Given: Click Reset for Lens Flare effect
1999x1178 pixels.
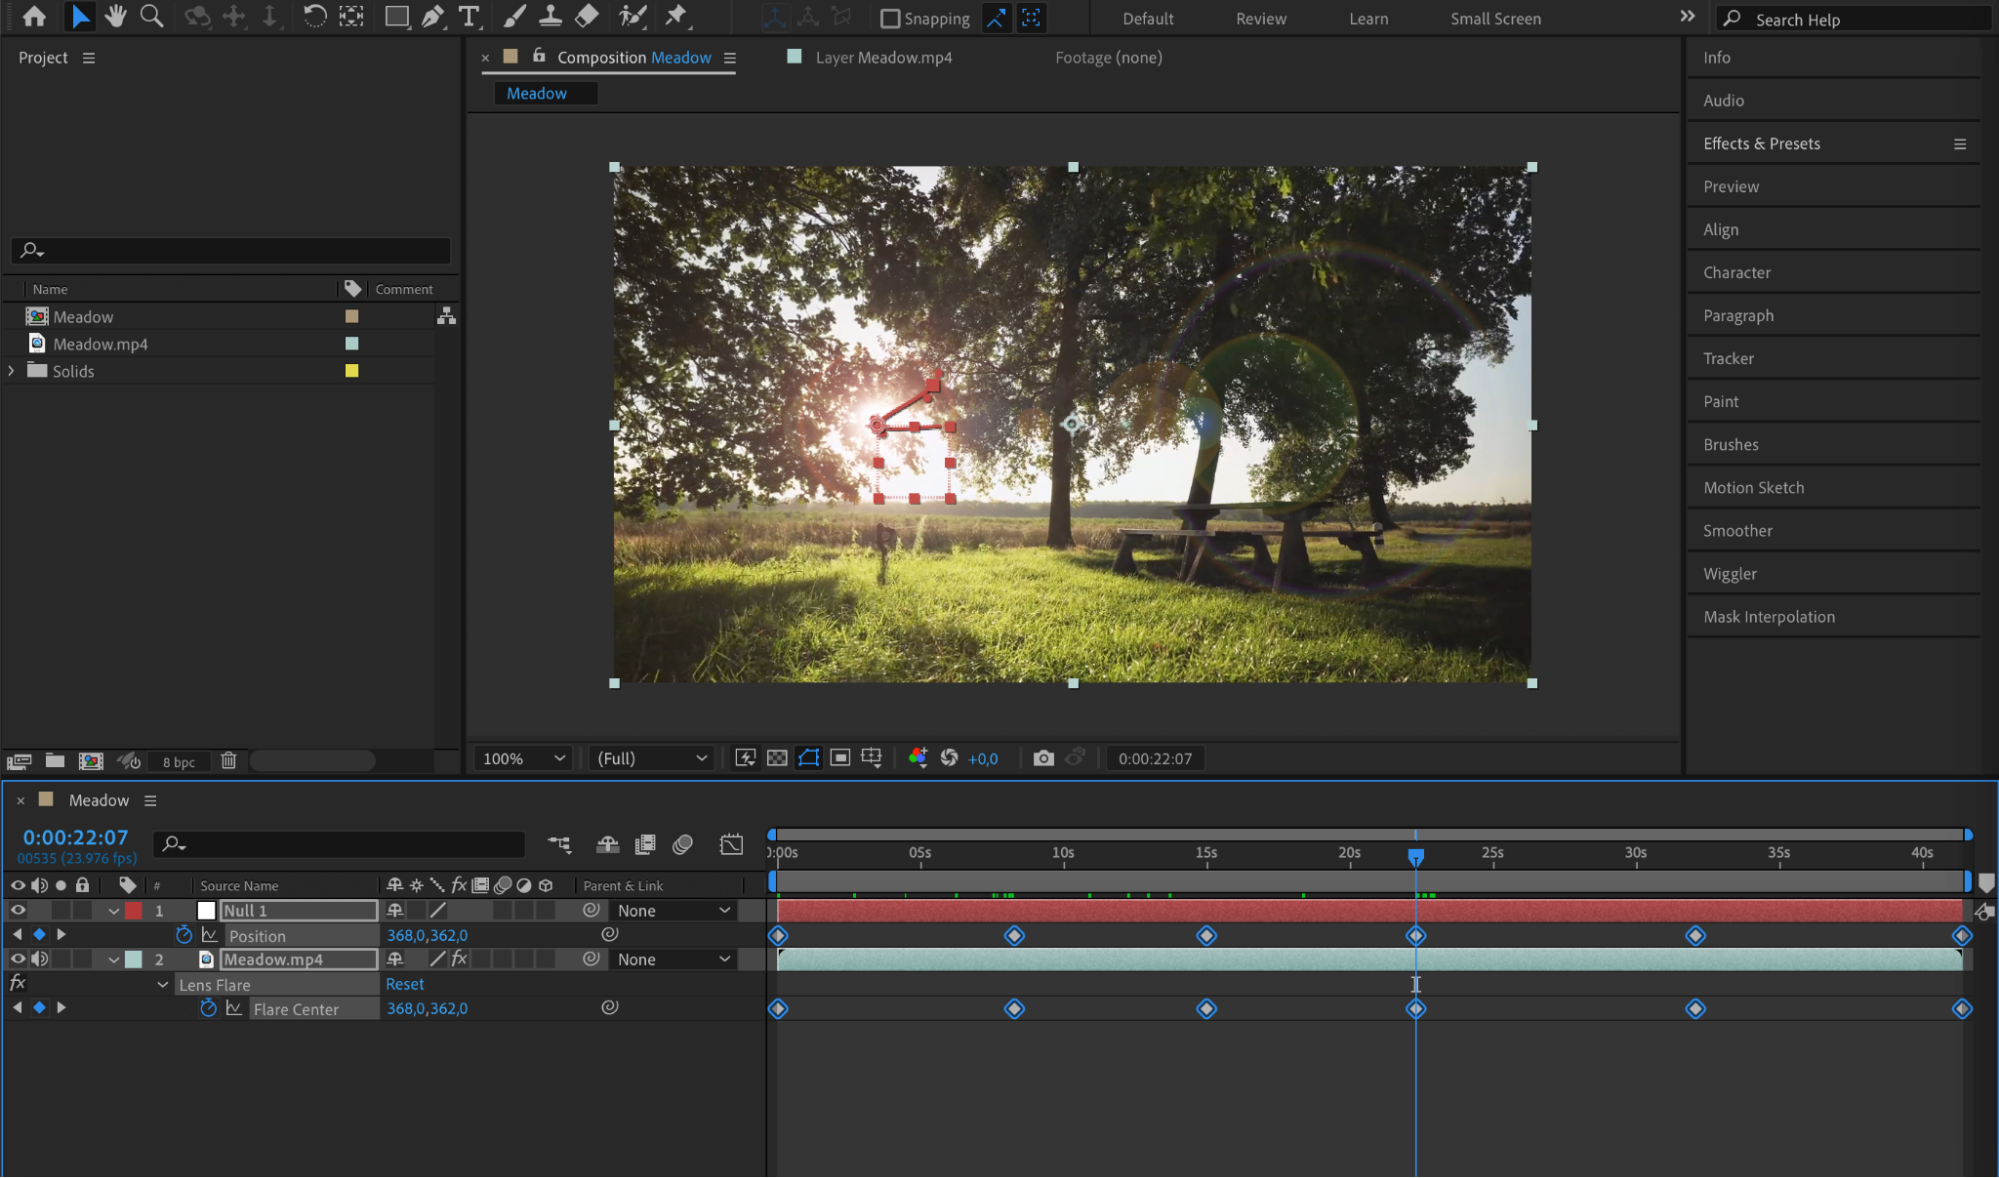Looking at the screenshot, I should click(405, 984).
